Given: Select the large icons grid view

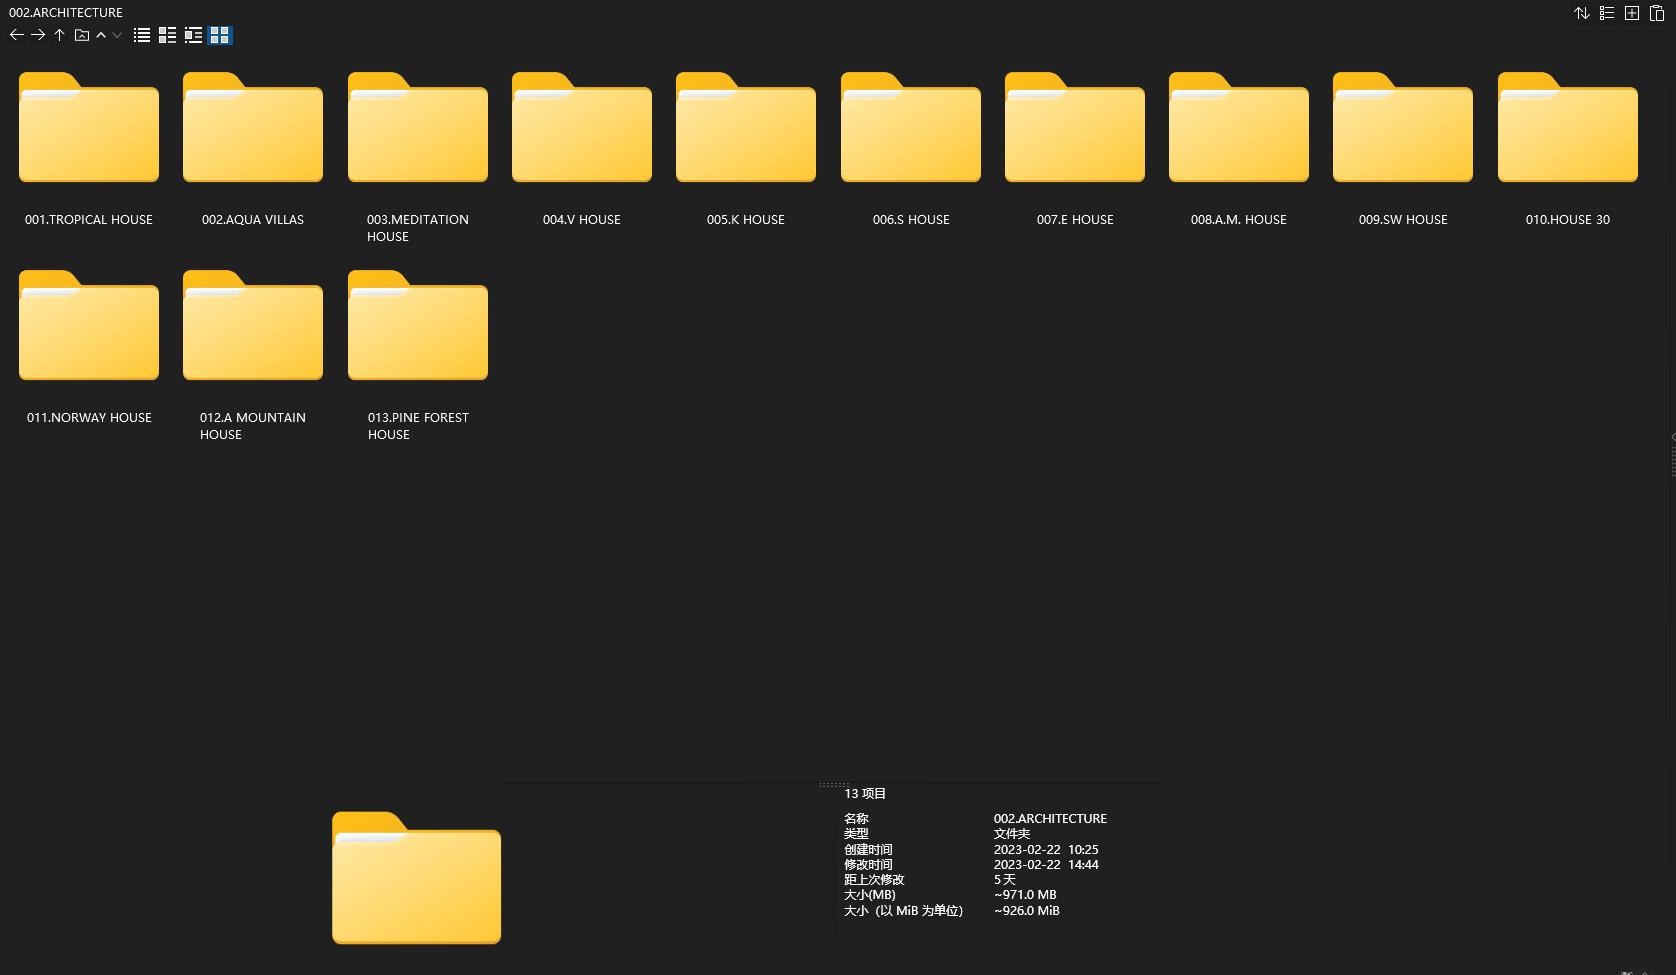Looking at the screenshot, I should pos(220,35).
